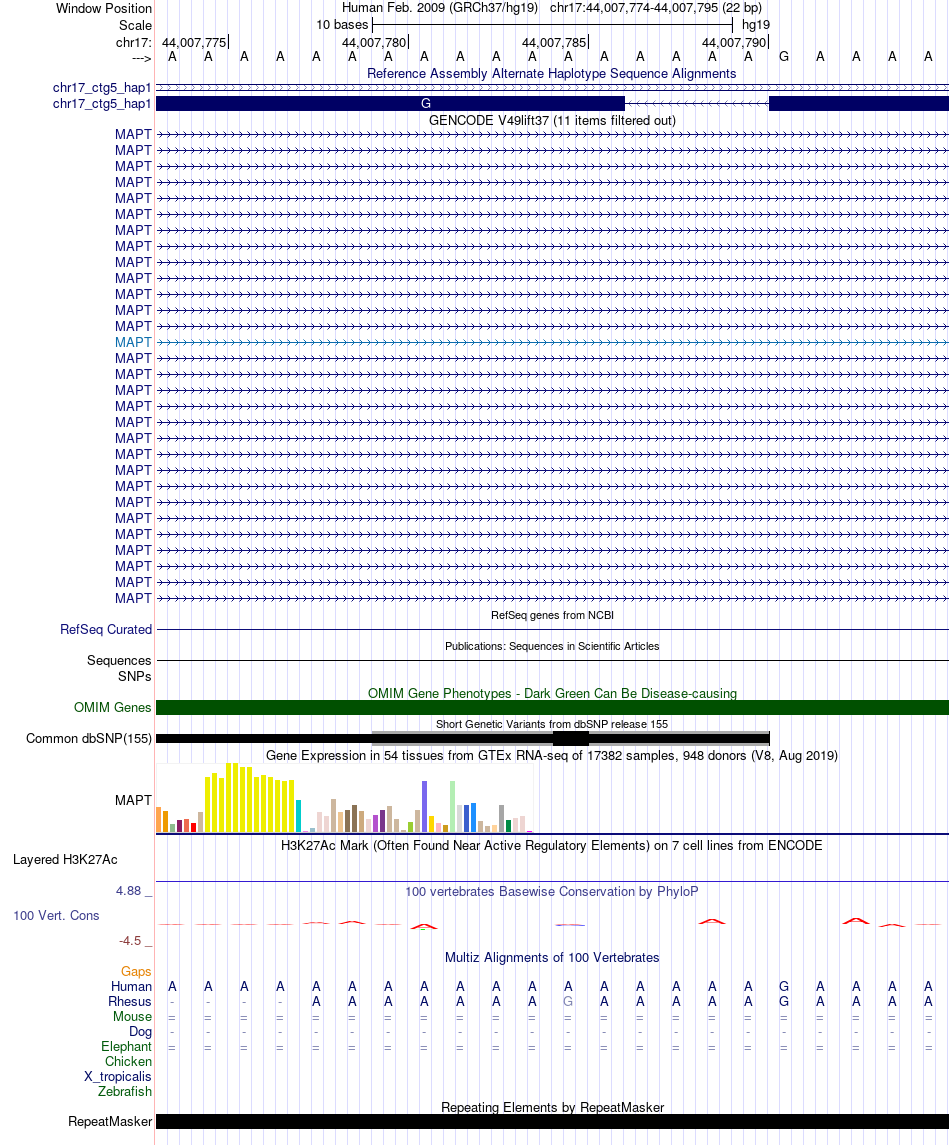Click the -4.5 conservation axis minimum value
950x1145 pixels.
tap(130, 941)
